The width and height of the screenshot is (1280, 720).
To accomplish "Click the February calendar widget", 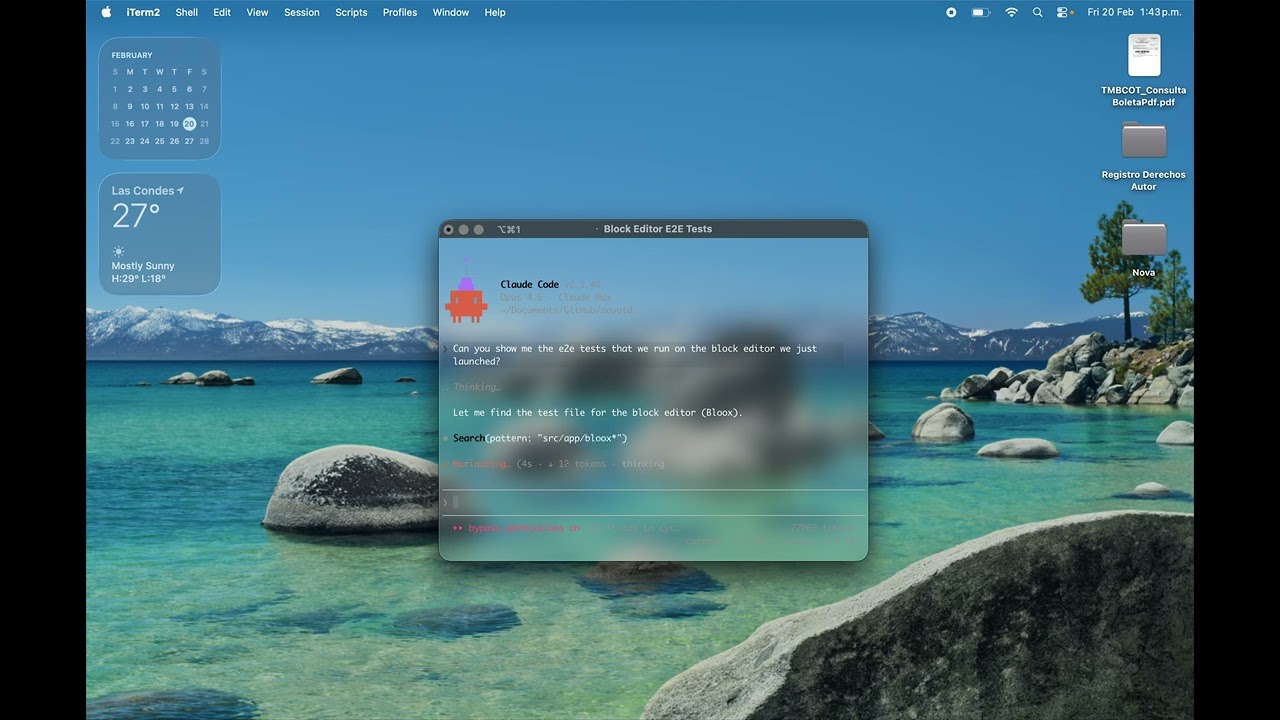I will coord(159,98).
